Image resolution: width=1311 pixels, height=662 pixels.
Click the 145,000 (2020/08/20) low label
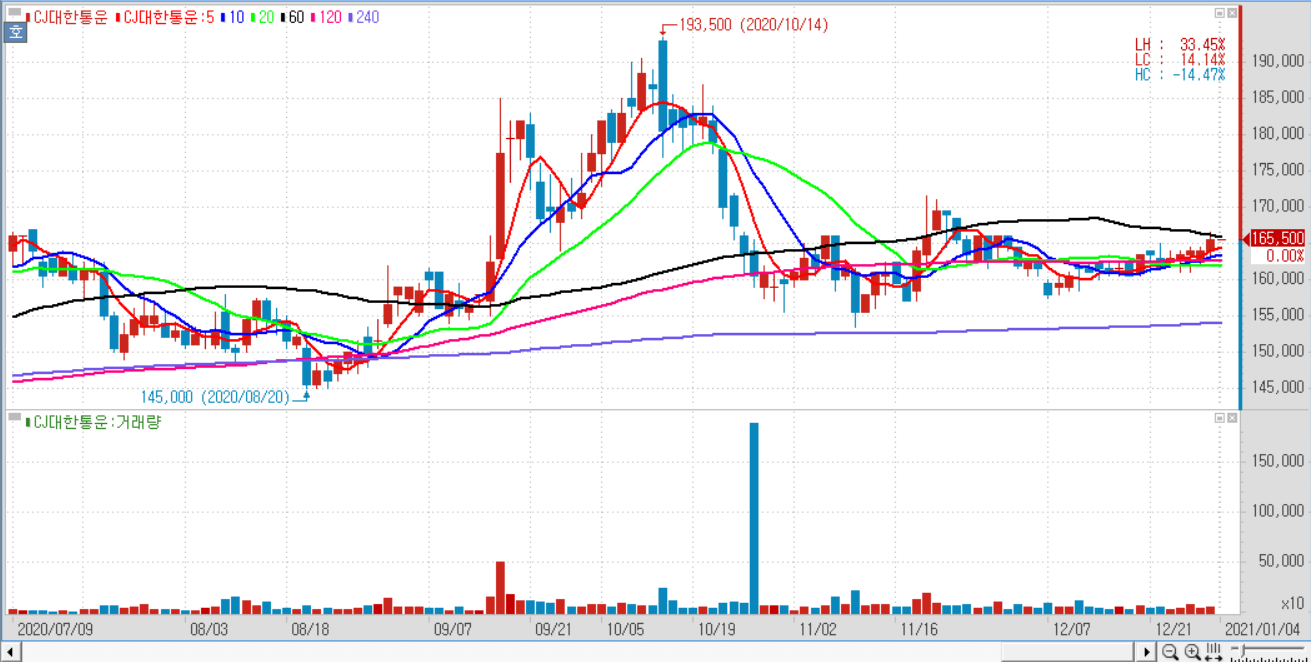point(214,397)
